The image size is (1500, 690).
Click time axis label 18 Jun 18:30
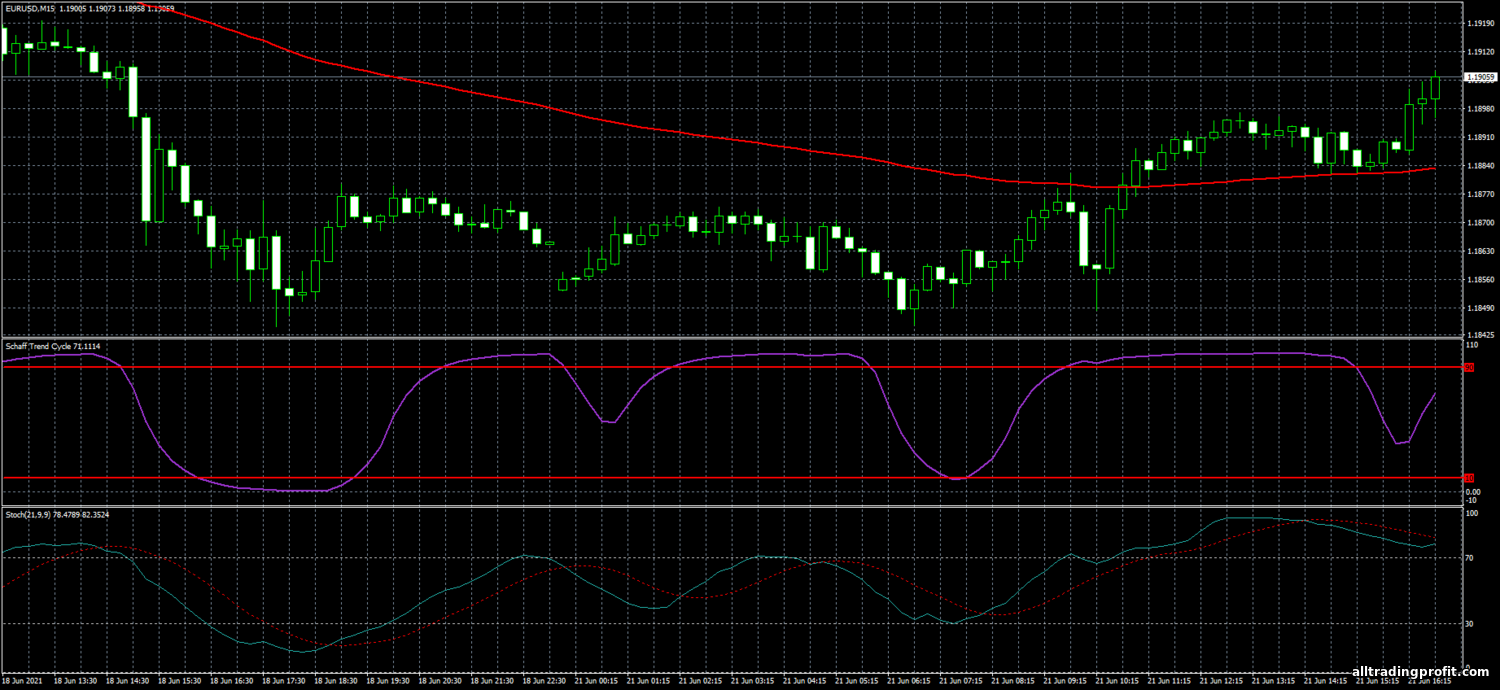click(336, 680)
